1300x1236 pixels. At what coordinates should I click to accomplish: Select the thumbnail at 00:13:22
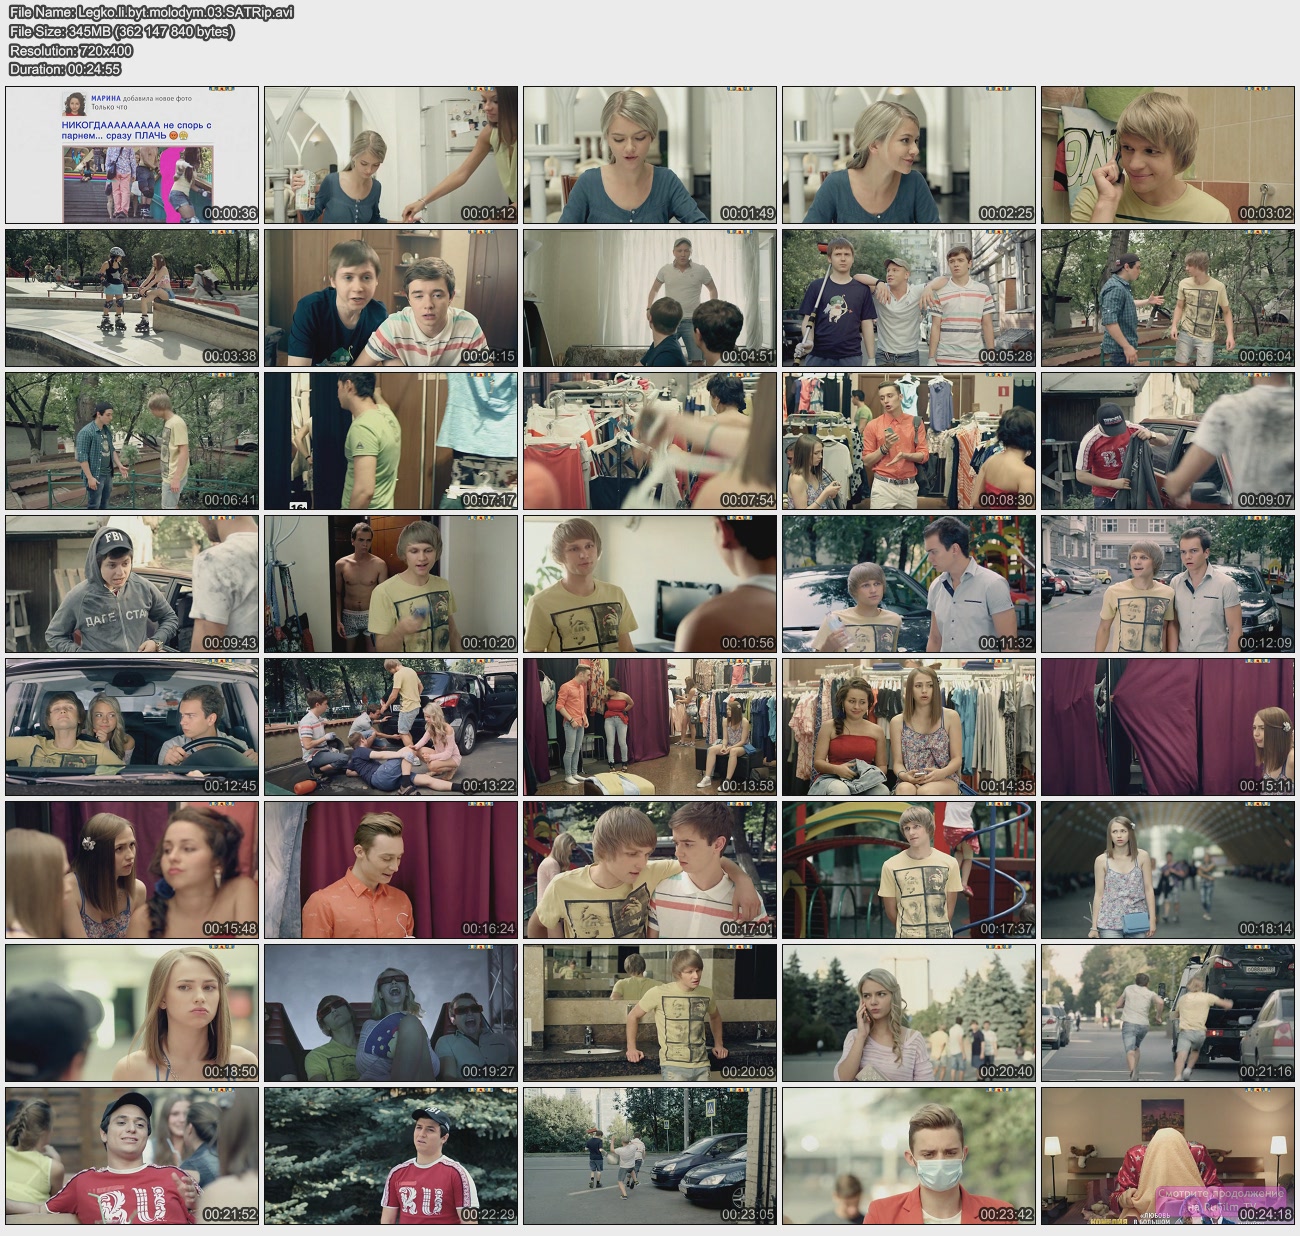click(x=391, y=727)
